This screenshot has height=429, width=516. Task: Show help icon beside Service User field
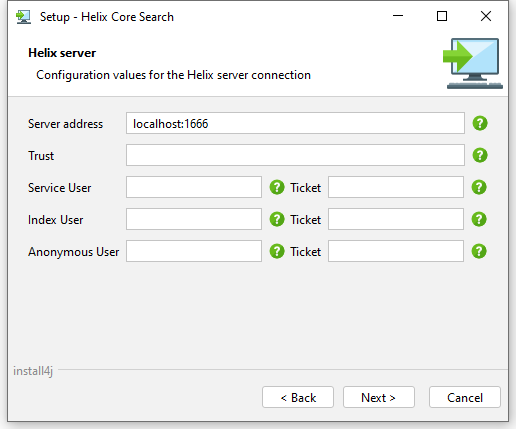click(277, 187)
